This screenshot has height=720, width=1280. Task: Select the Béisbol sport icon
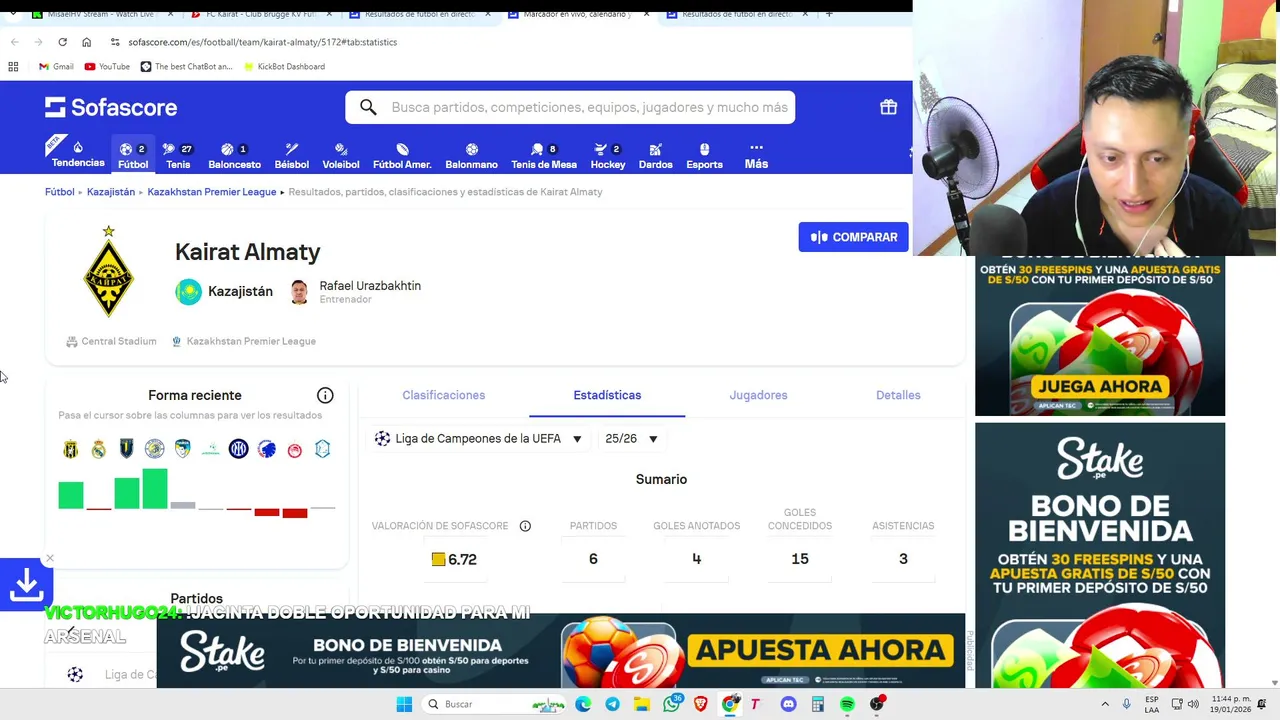[x=291, y=155]
